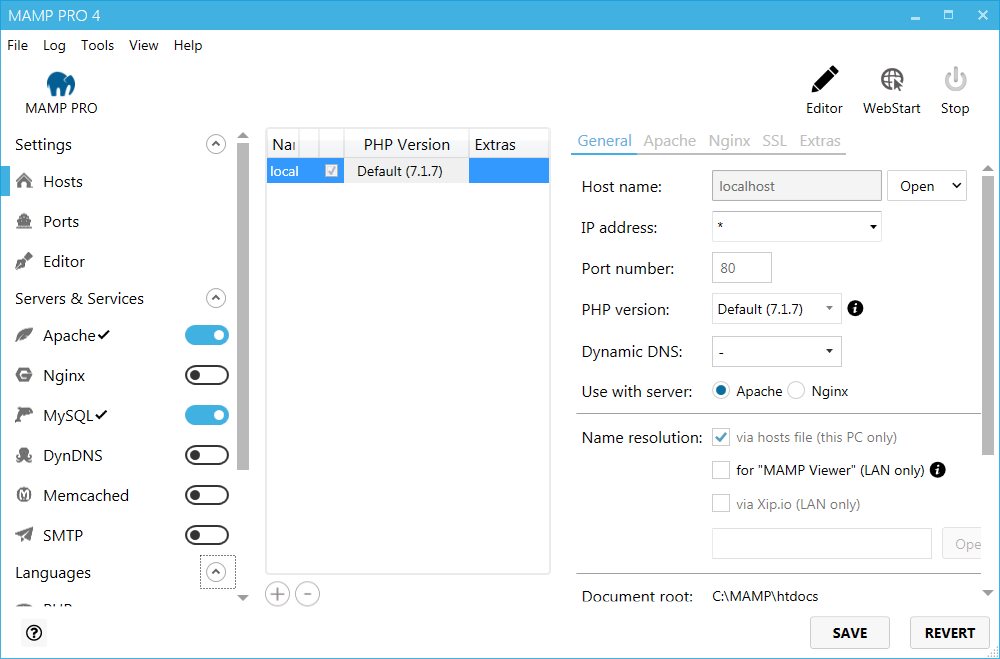Switch to the SSL tab
The height and width of the screenshot is (659, 1000).
click(774, 141)
